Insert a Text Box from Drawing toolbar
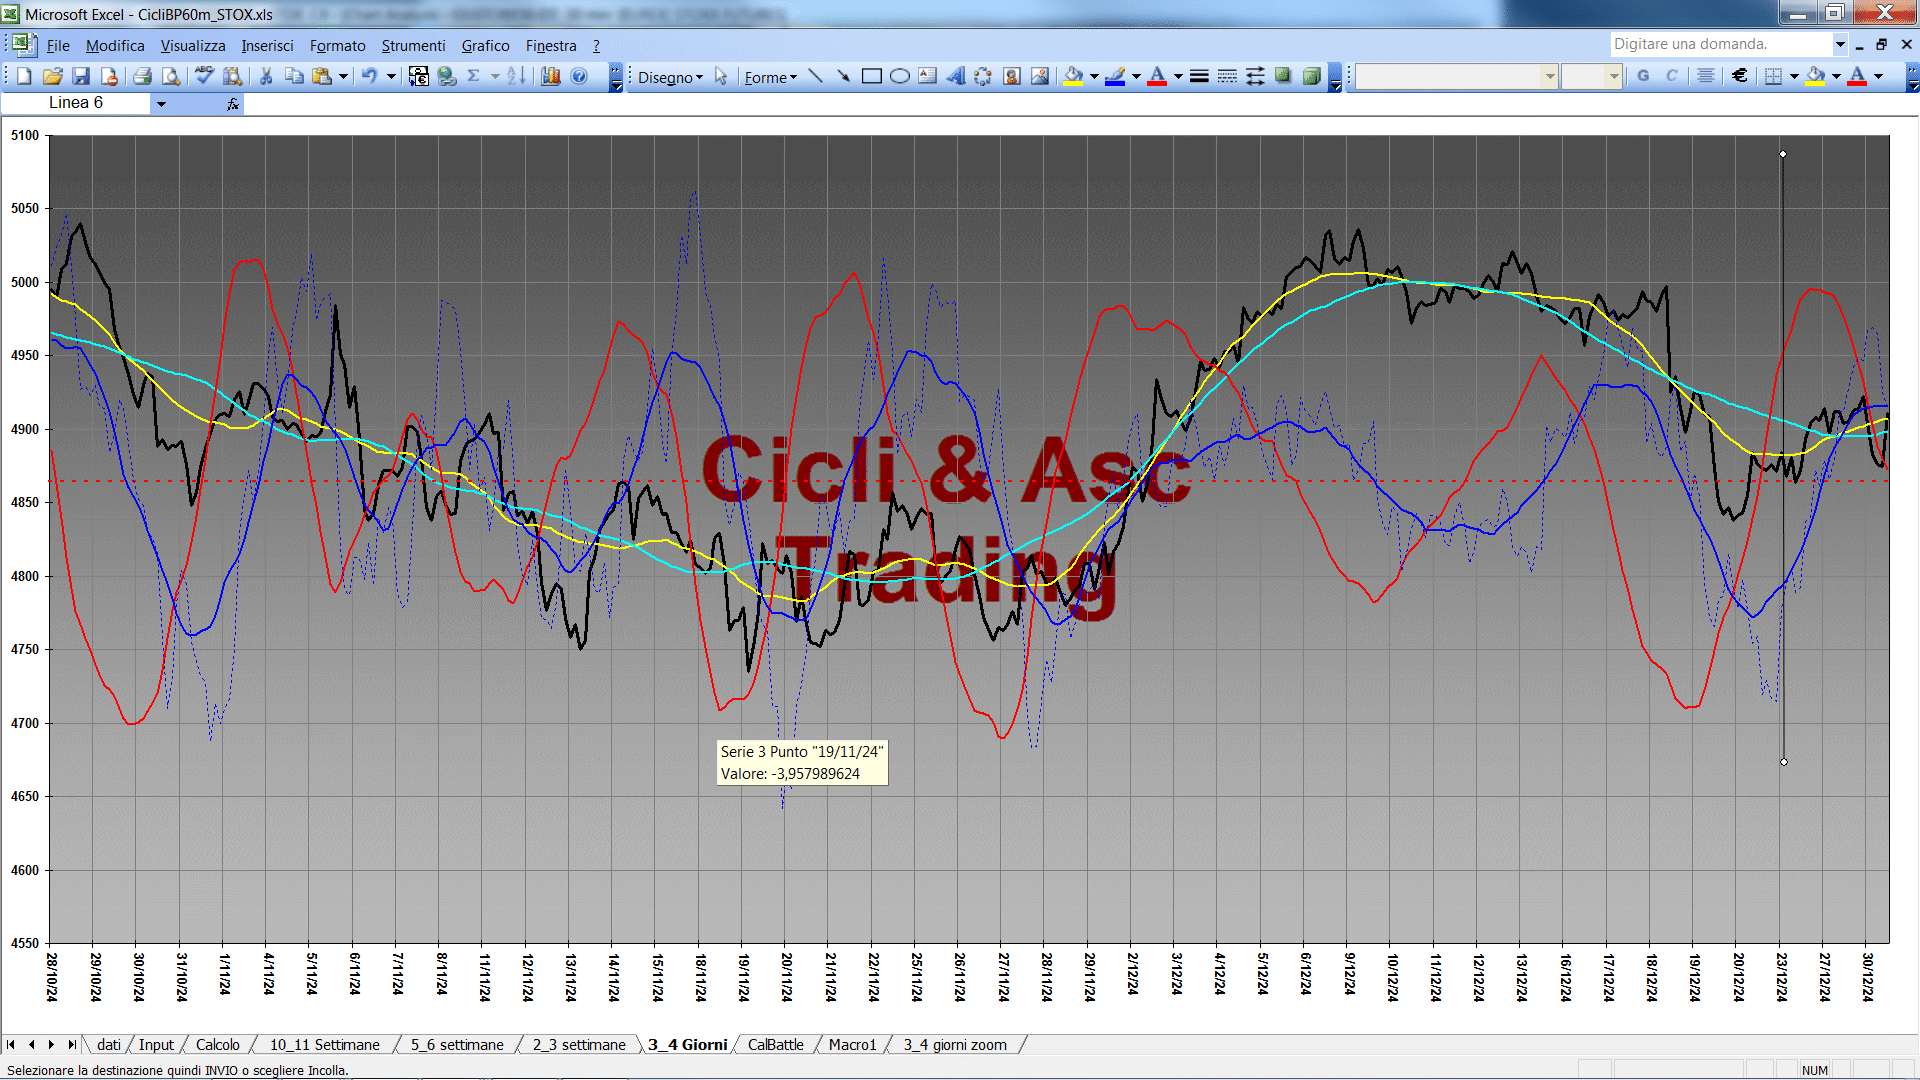 (x=928, y=76)
